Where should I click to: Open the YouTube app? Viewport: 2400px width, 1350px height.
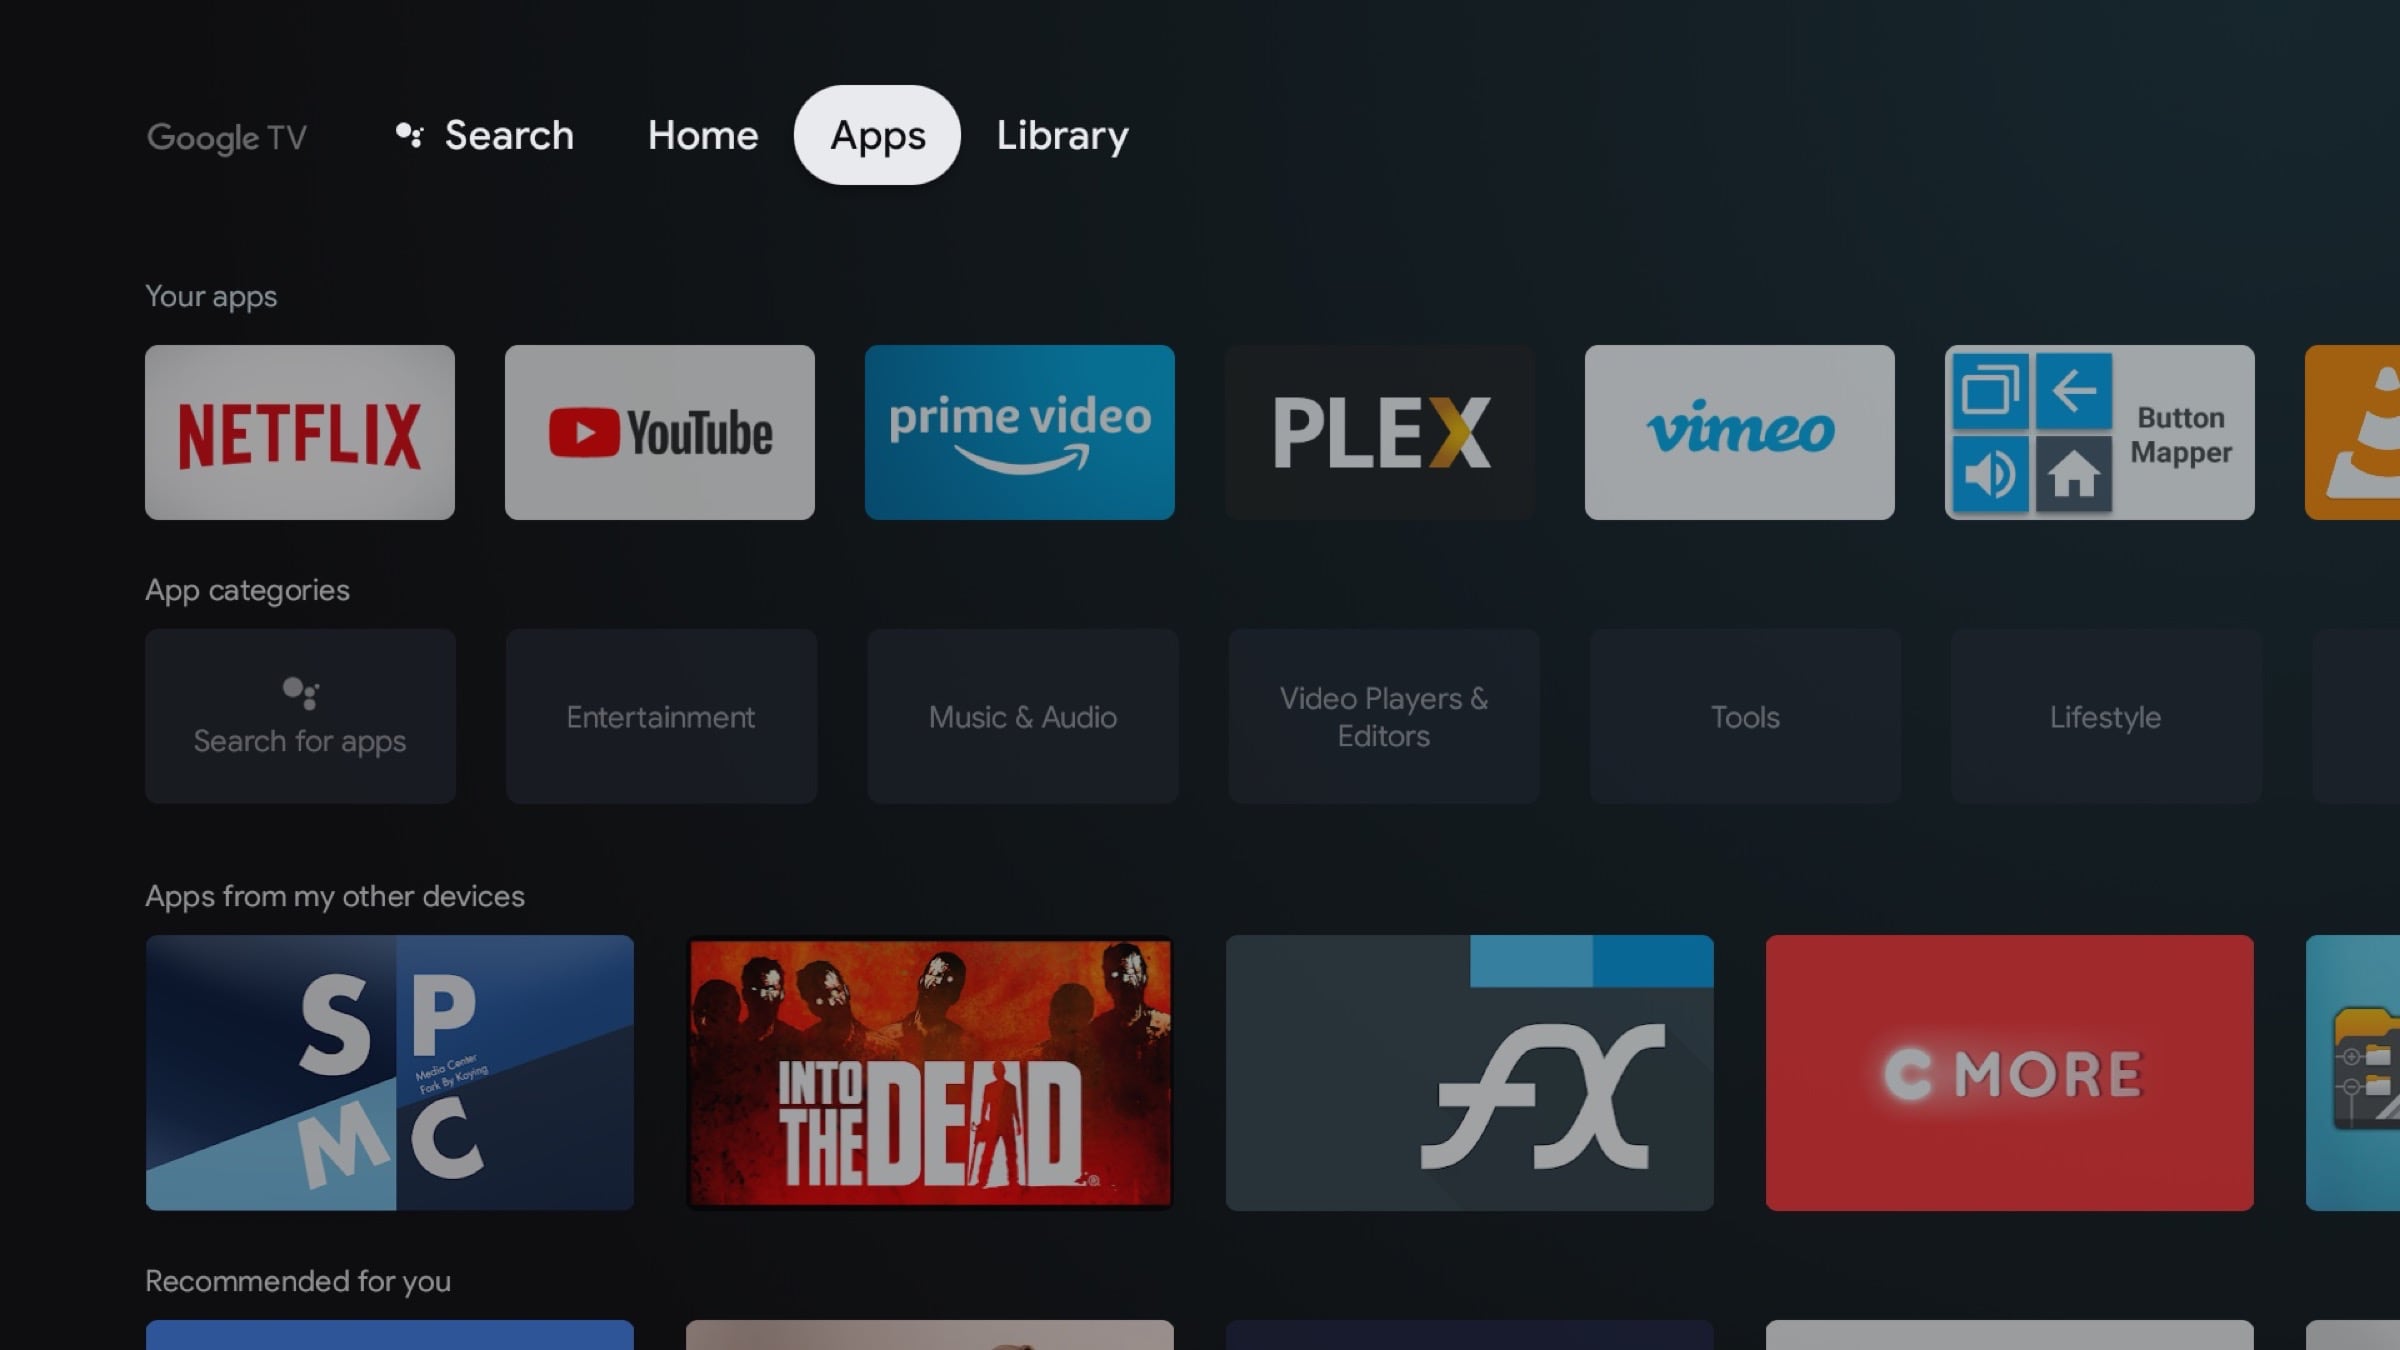(659, 432)
